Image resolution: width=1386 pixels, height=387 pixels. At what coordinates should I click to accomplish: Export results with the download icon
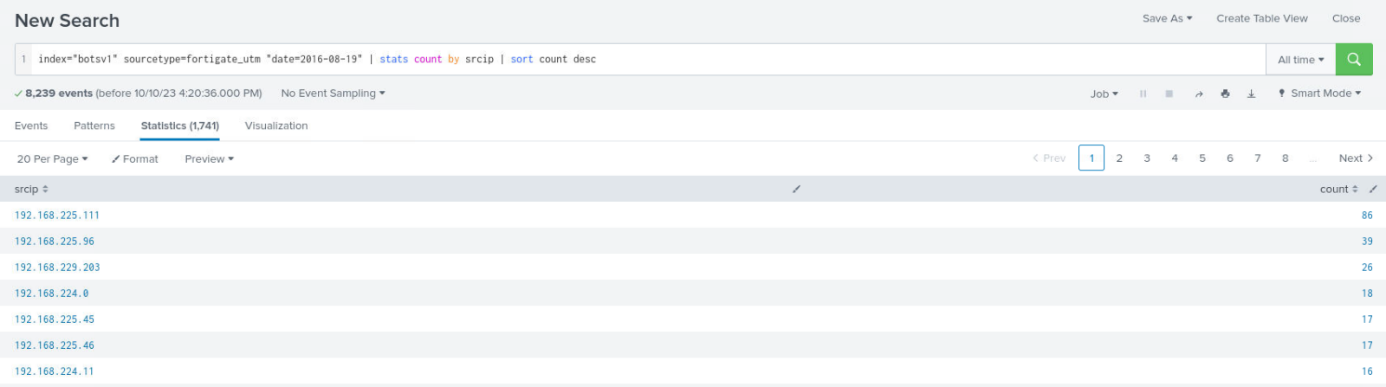coord(1251,94)
